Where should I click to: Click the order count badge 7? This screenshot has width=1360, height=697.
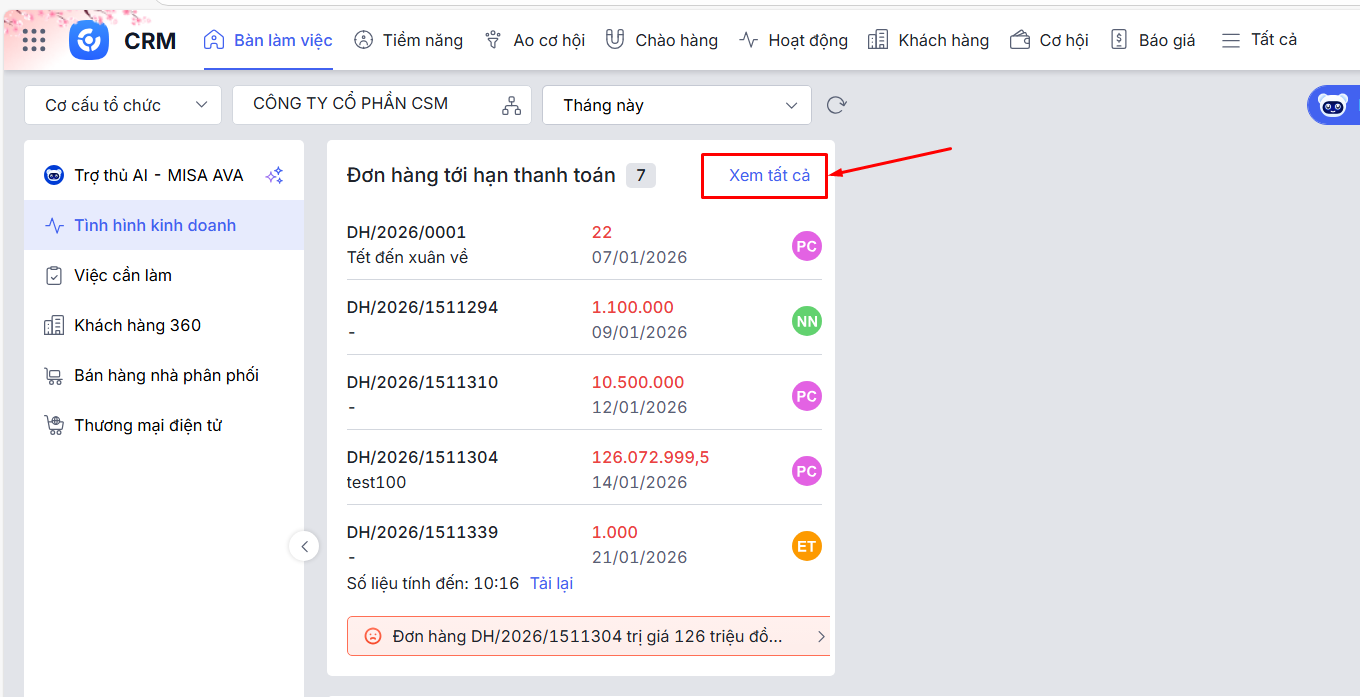coord(641,176)
